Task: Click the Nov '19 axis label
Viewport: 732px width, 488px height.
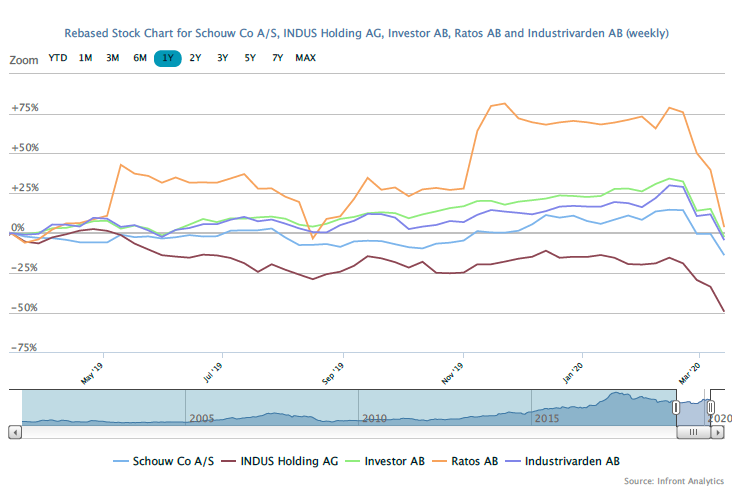Action: pyautogui.click(x=452, y=374)
